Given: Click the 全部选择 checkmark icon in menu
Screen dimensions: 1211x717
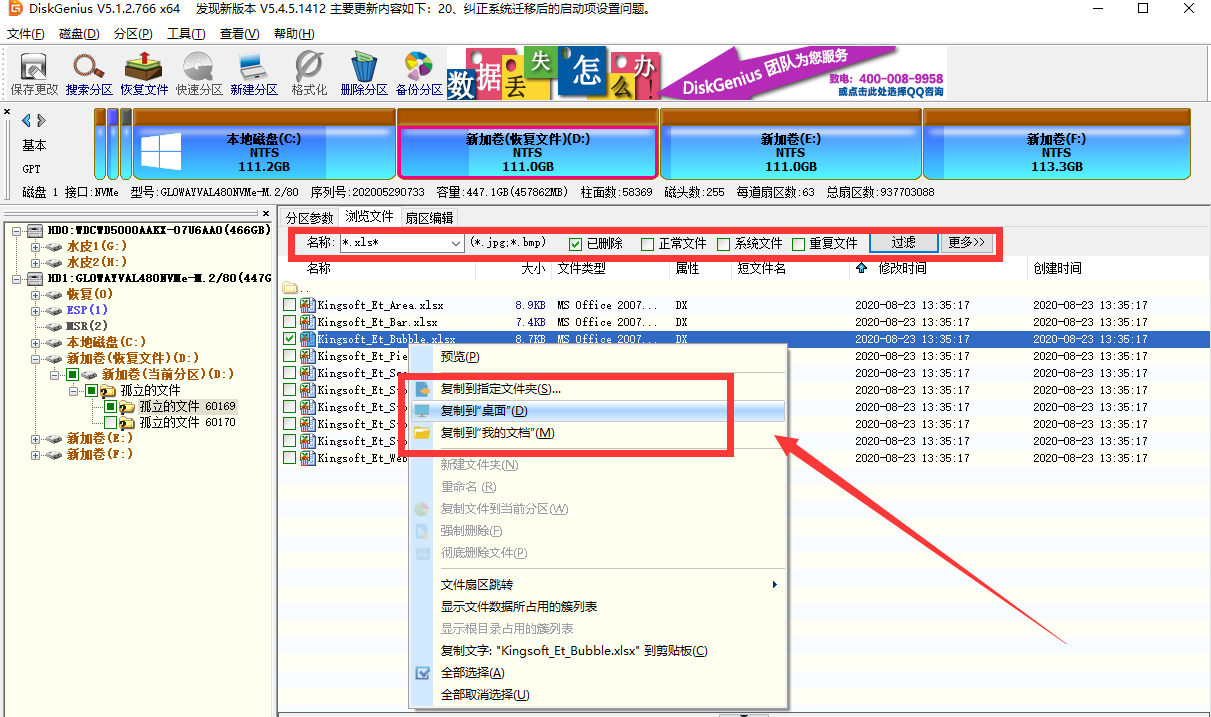Looking at the screenshot, I should (x=422, y=673).
